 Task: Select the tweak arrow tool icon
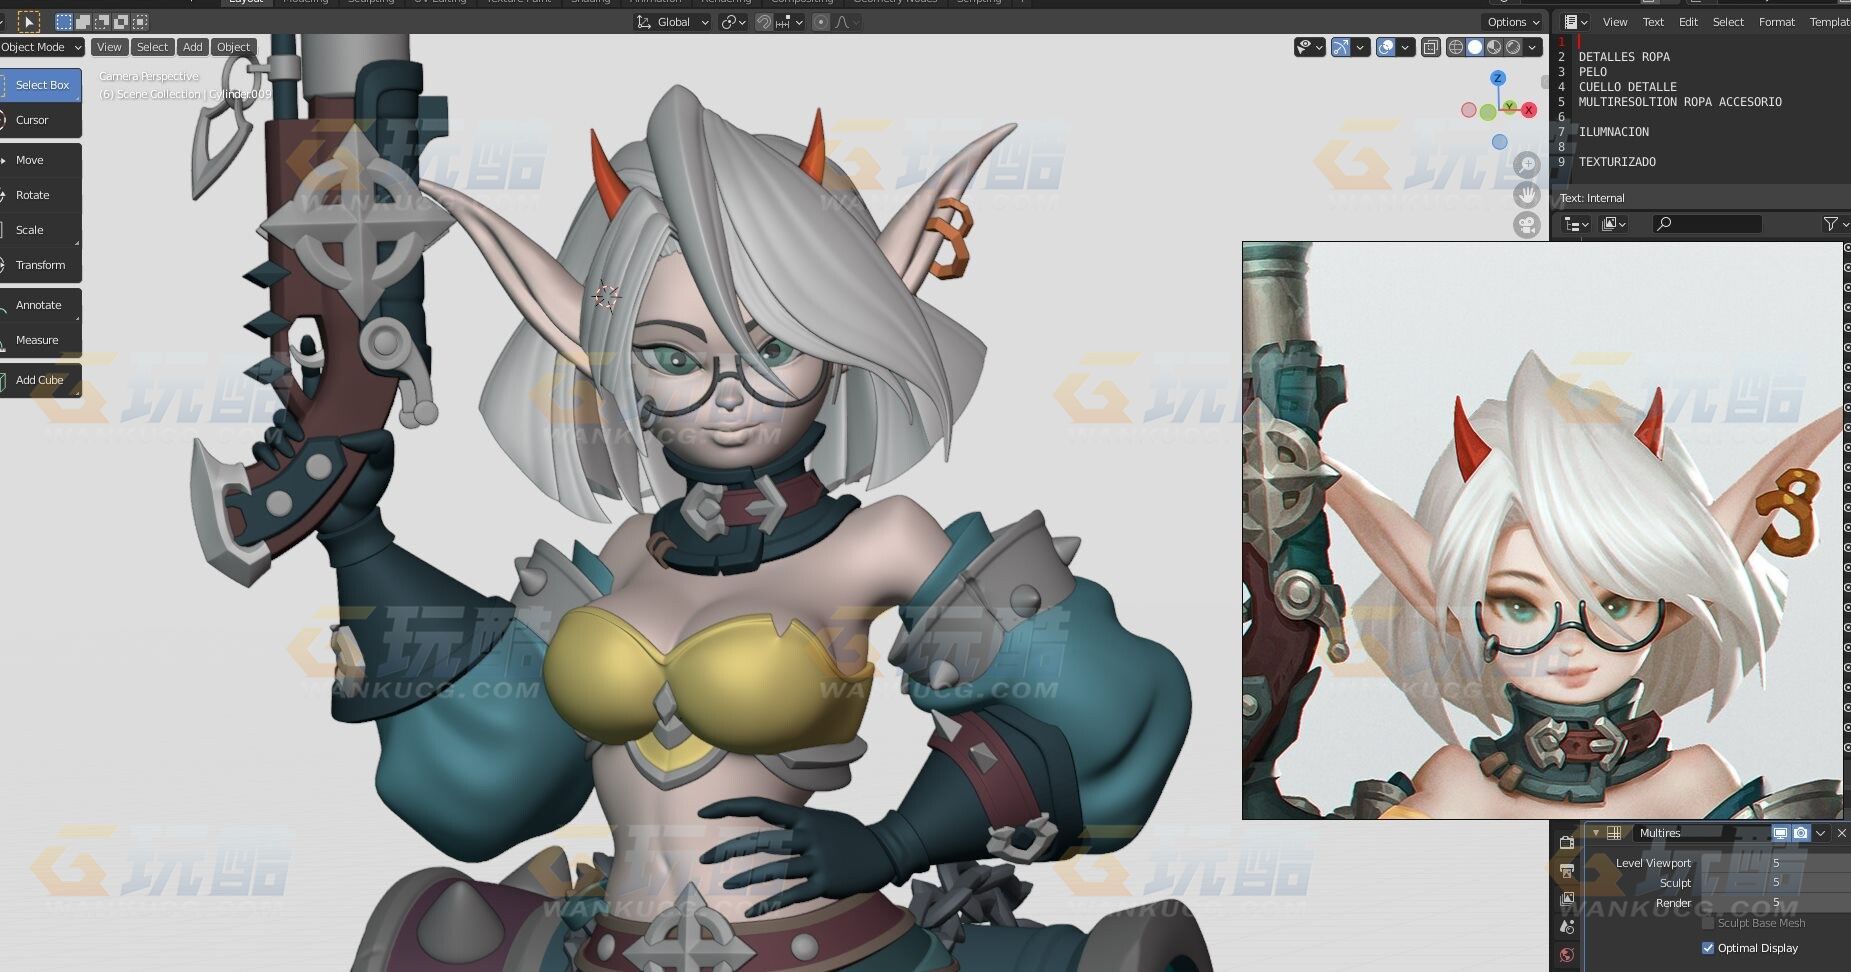[x=28, y=21]
